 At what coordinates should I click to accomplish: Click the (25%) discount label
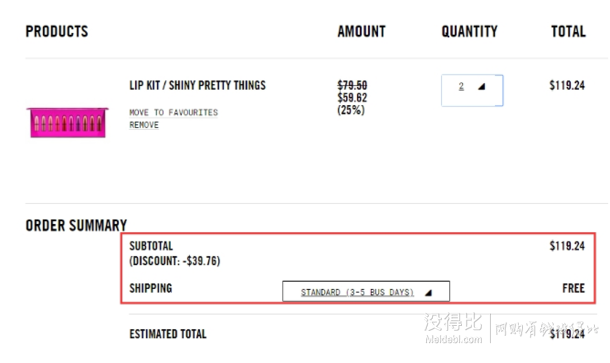pyautogui.click(x=351, y=110)
